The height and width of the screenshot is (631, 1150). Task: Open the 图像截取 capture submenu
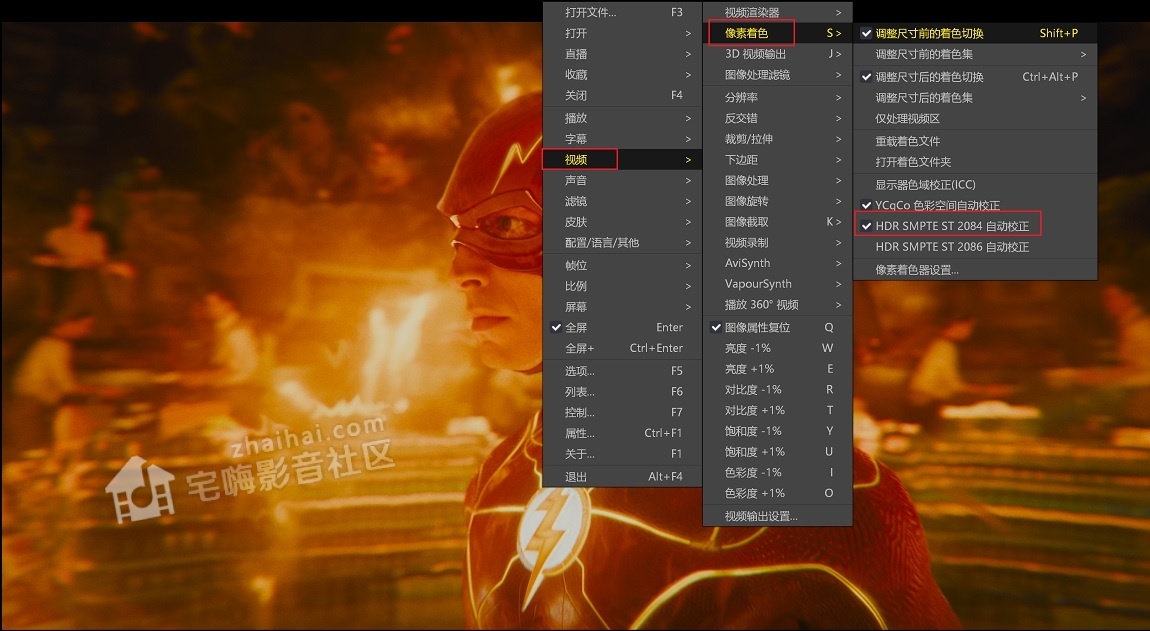tap(777, 222)
